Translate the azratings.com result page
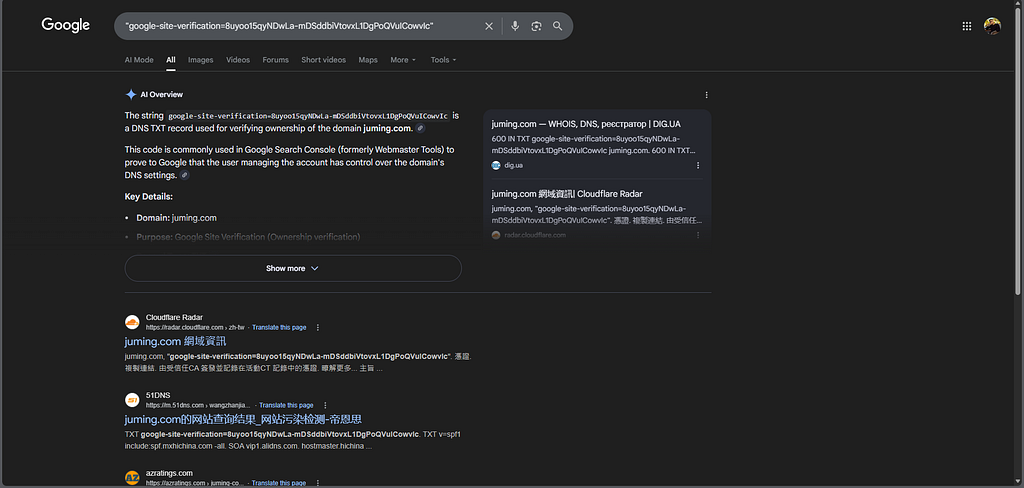 pos(279,483)
